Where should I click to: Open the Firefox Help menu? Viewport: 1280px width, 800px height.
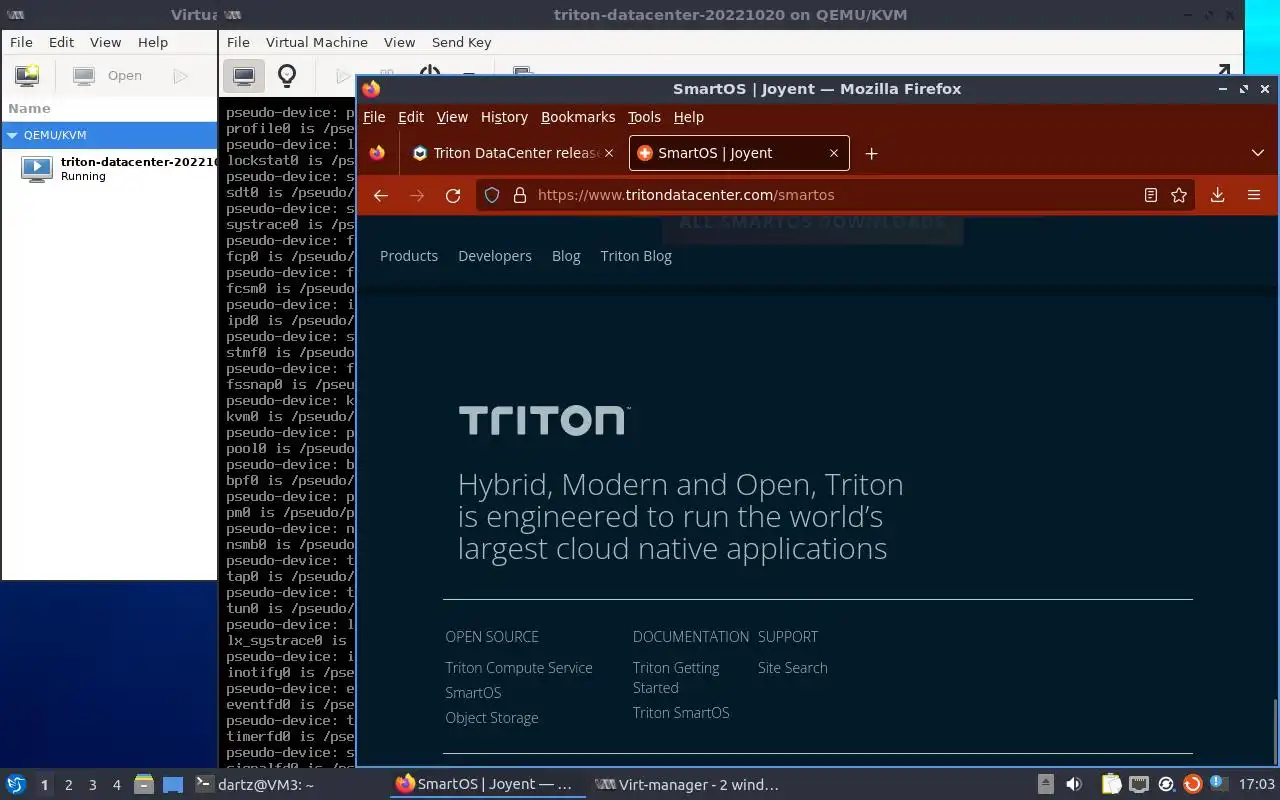tap(689, 117)
